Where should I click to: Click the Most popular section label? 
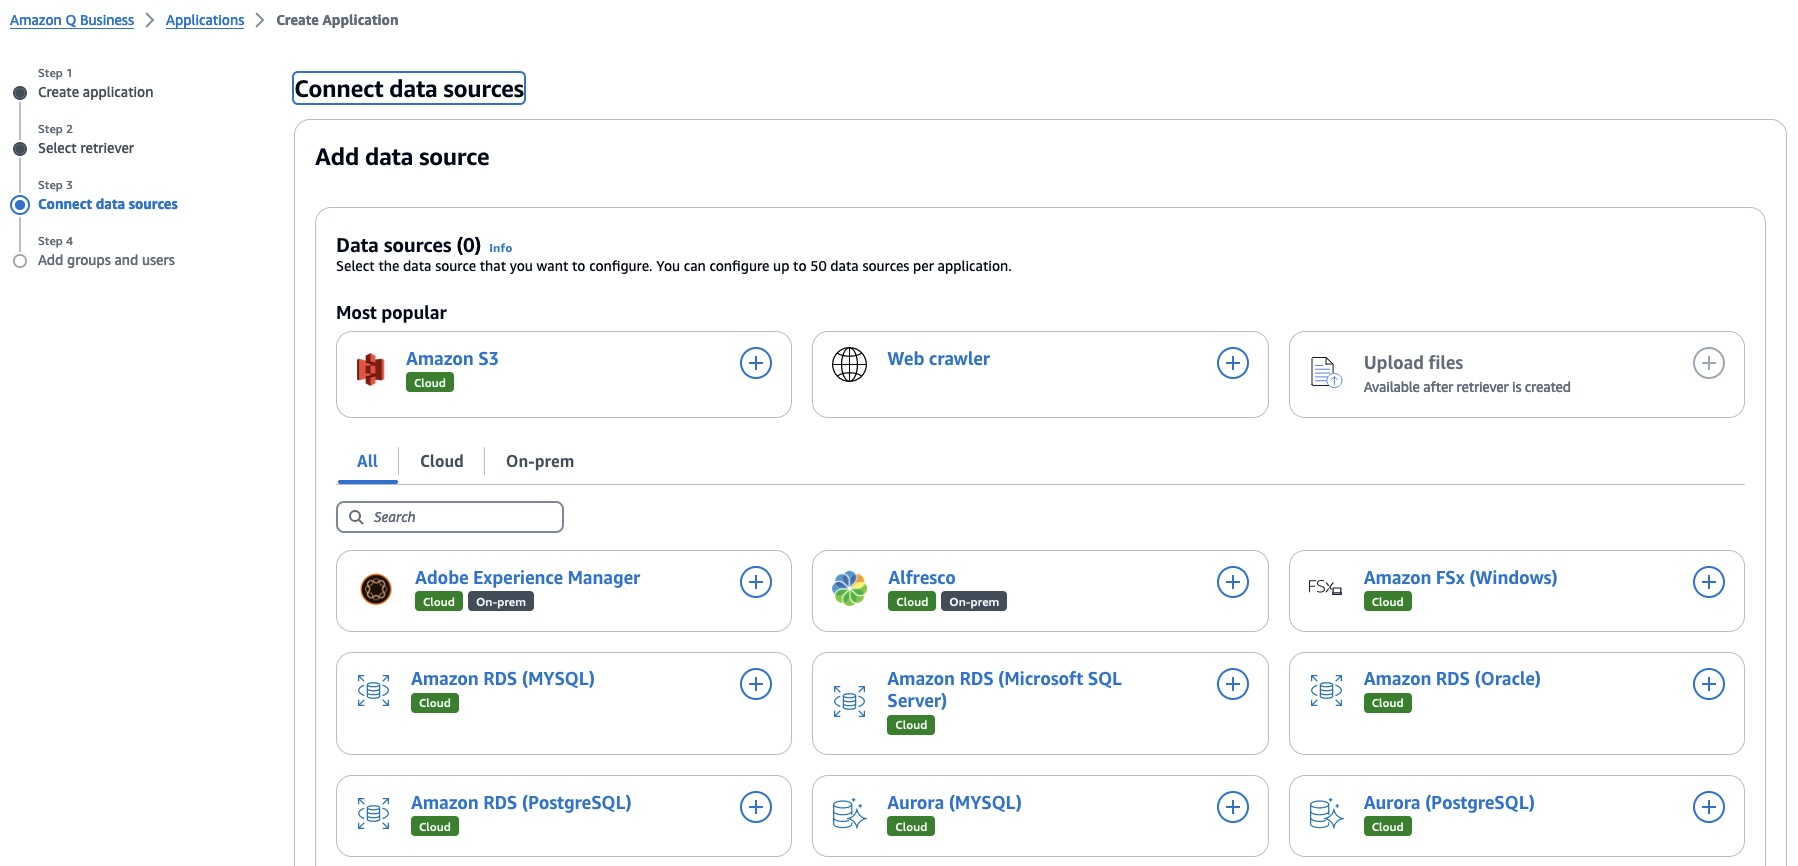point(392,313)
